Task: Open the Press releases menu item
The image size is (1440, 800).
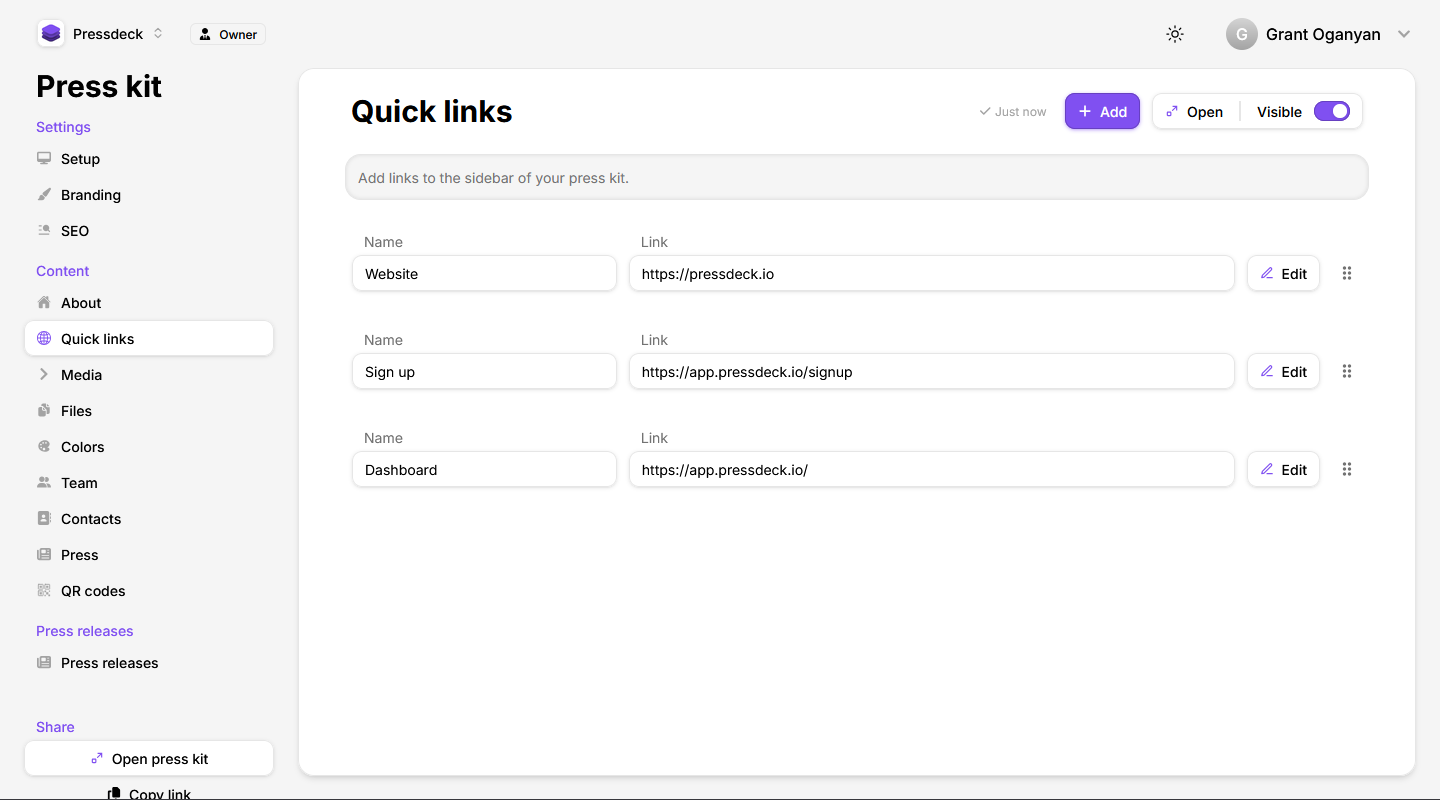Action: click(109, 663)
